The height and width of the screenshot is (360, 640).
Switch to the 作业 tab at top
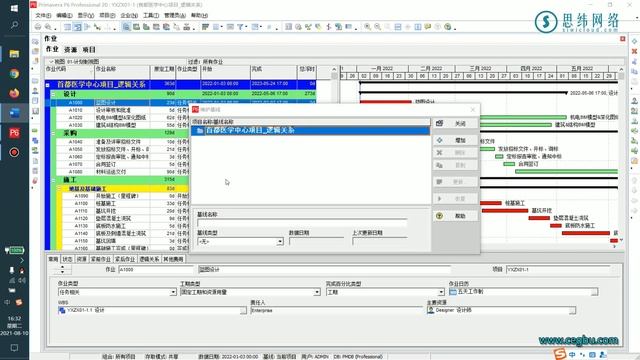(52, 49)
